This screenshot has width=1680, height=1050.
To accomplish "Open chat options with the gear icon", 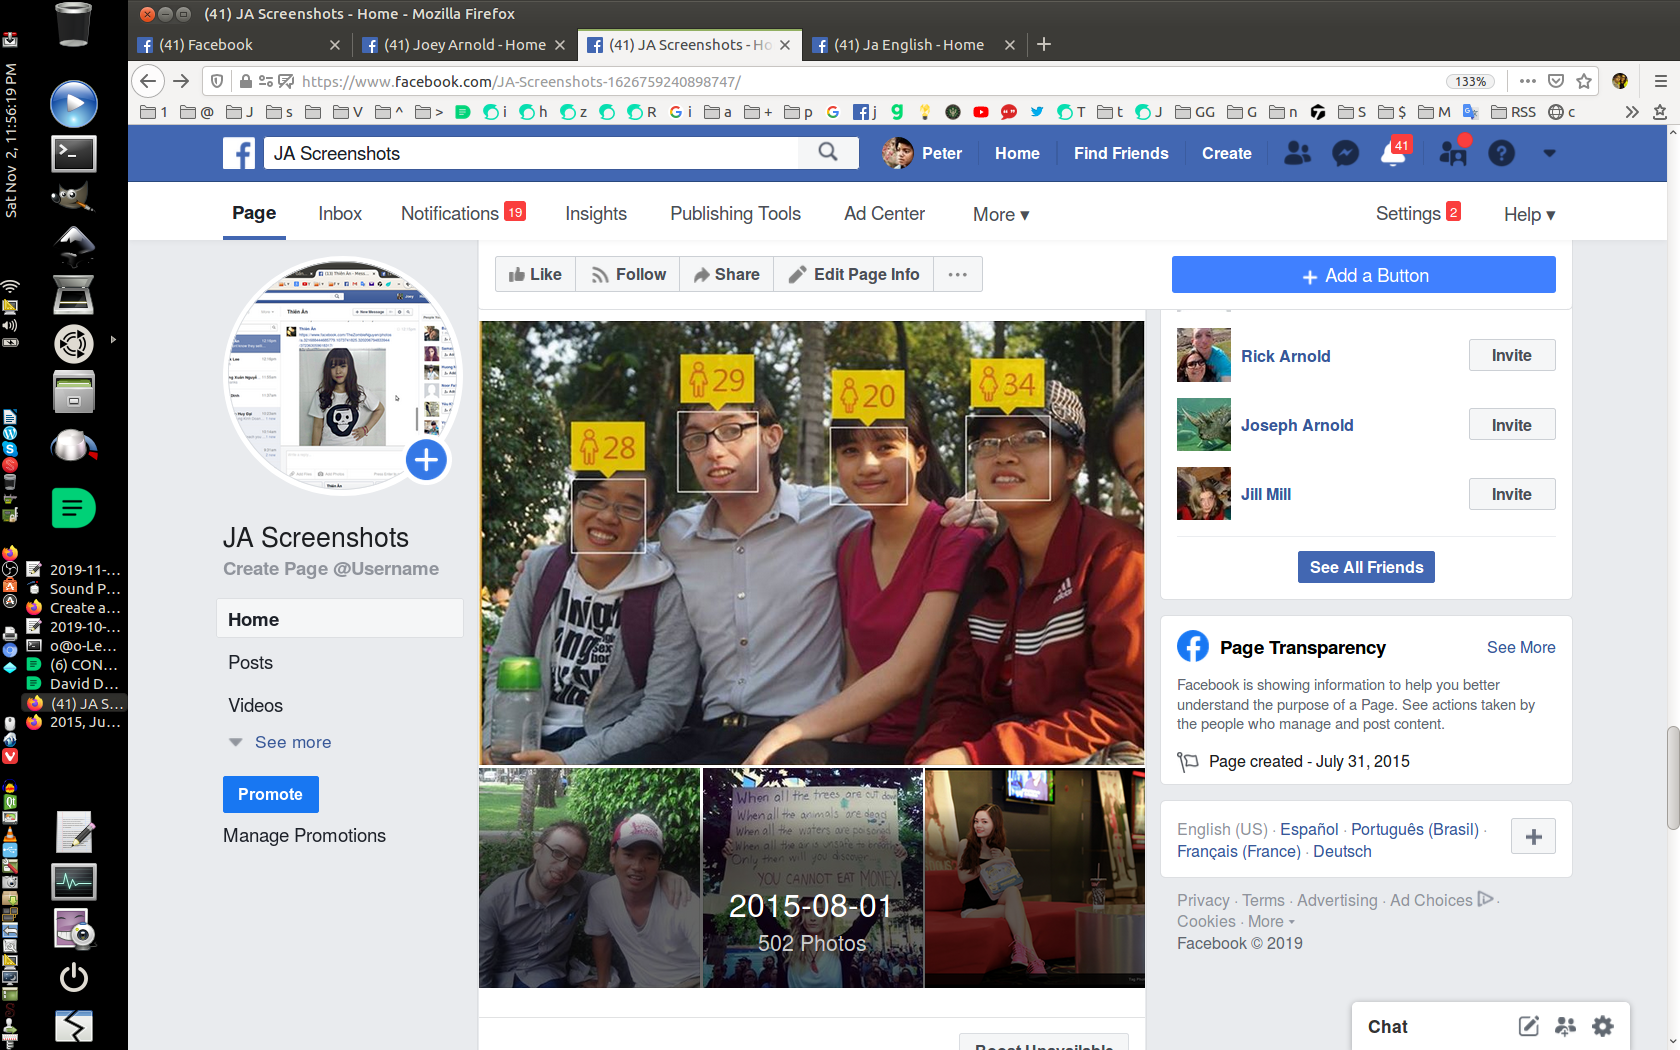I will tap(1602, 1026).
